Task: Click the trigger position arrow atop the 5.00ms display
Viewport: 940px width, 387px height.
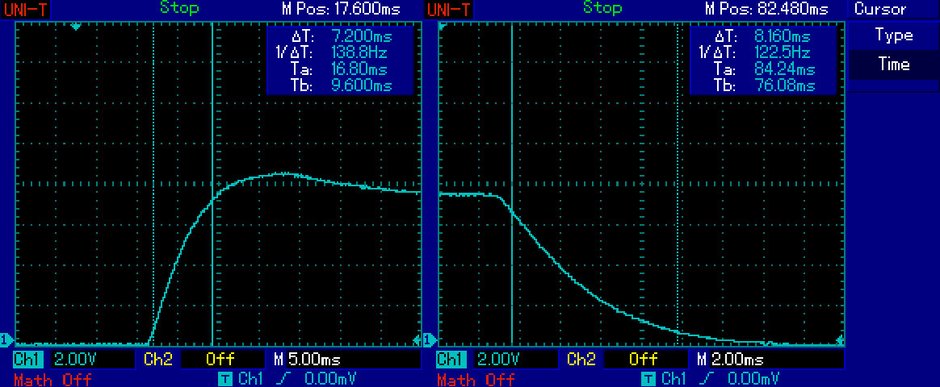Action: click(76, 27)
